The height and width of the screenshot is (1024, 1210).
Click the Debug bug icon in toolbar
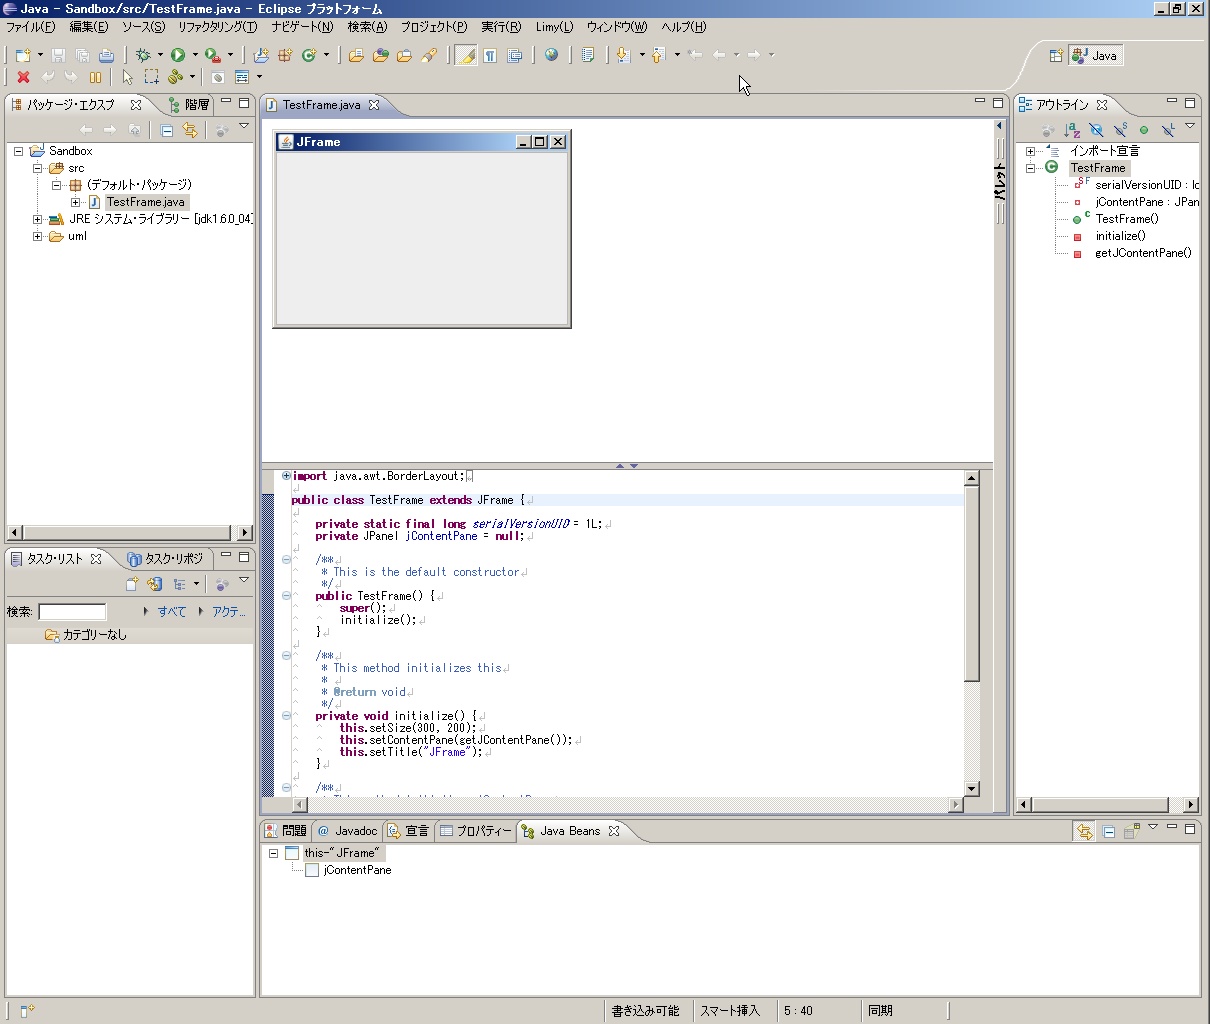[143, 55]
